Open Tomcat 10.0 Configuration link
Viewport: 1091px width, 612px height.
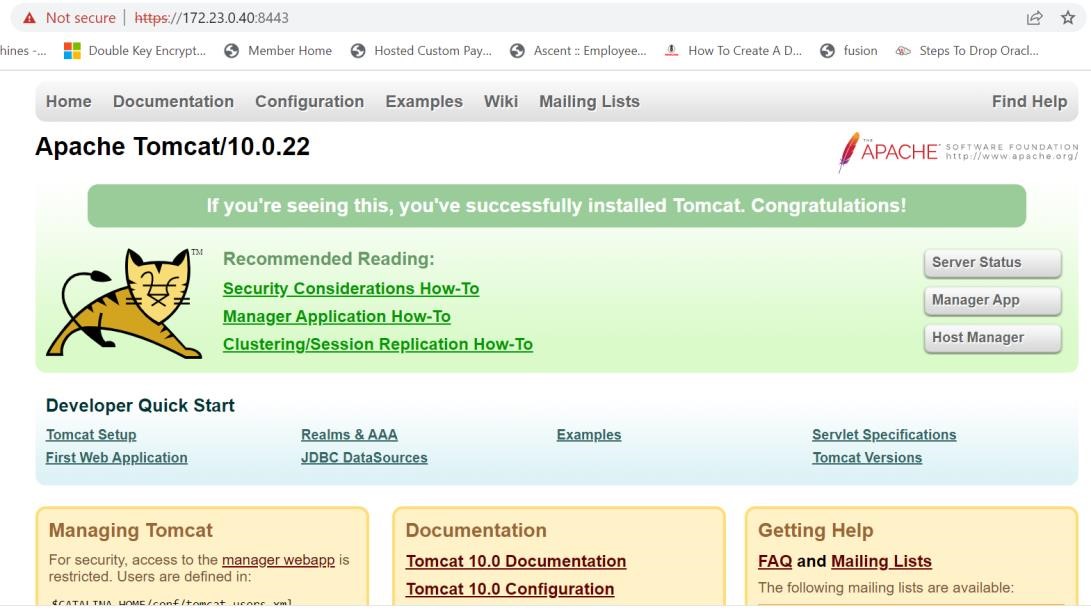tap(510, 589)
